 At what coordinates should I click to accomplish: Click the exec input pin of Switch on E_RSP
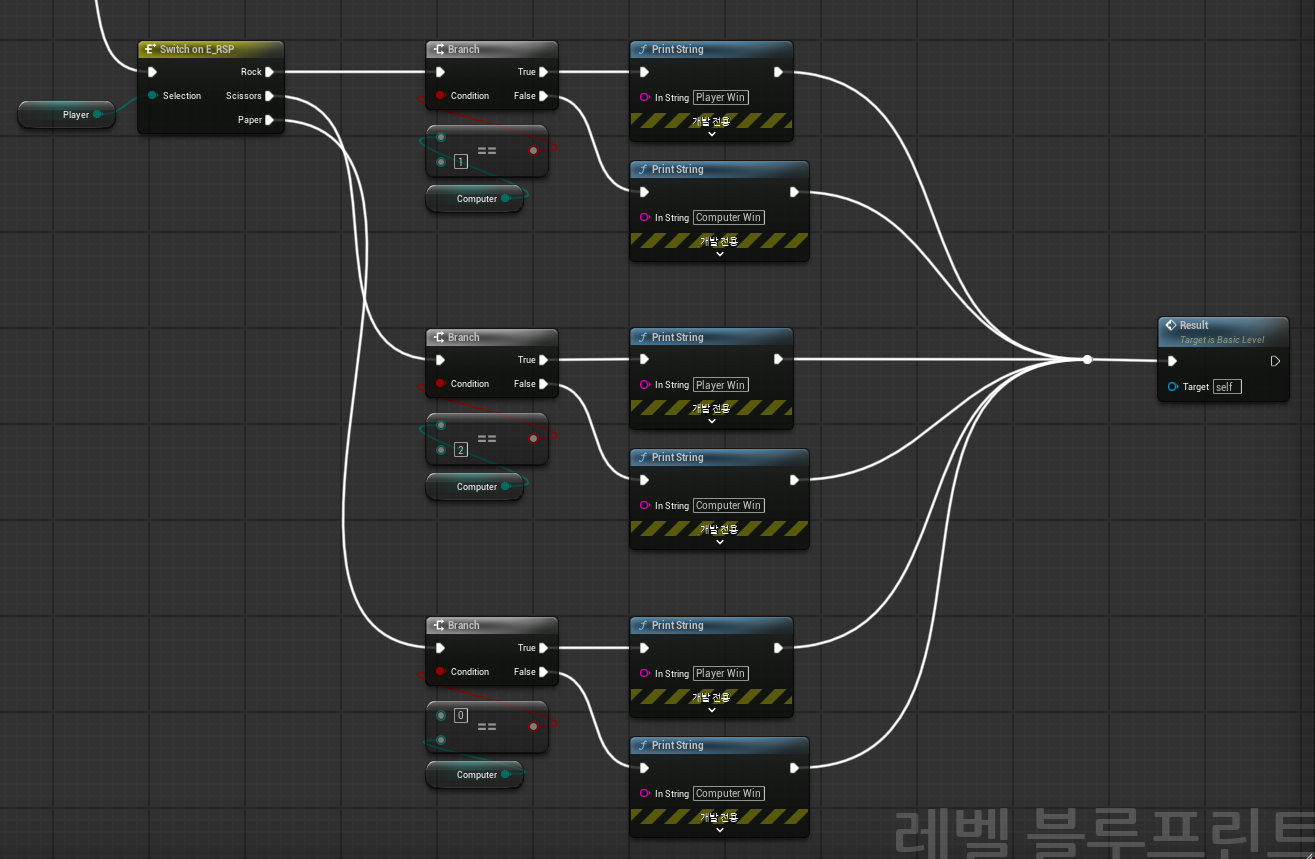152,72
